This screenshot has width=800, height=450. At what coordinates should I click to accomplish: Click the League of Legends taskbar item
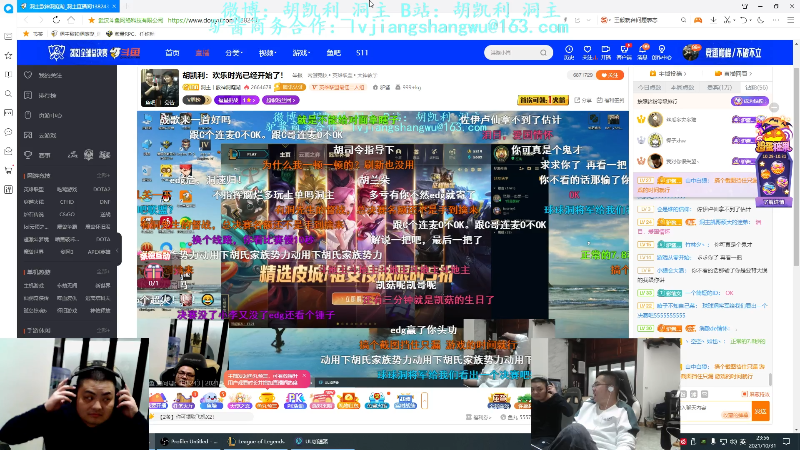256,441
